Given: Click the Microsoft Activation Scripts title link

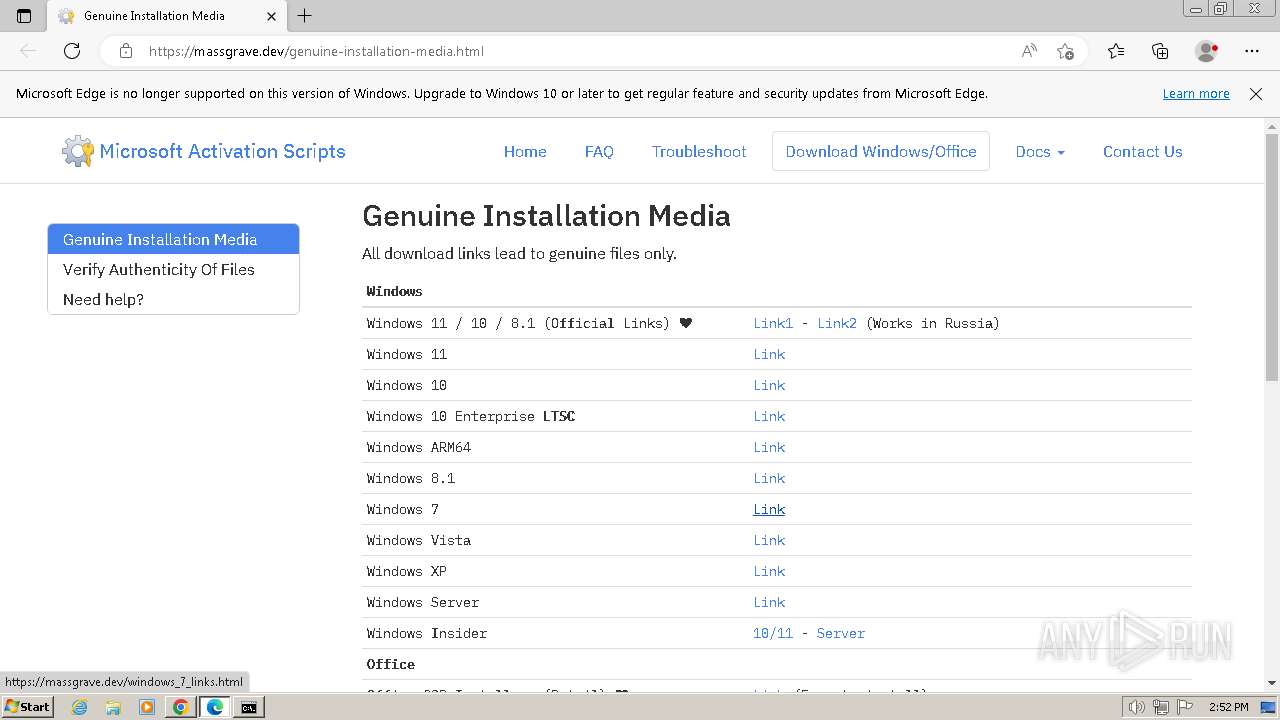Looking at the screenshot, I should (x=222, y=152).
